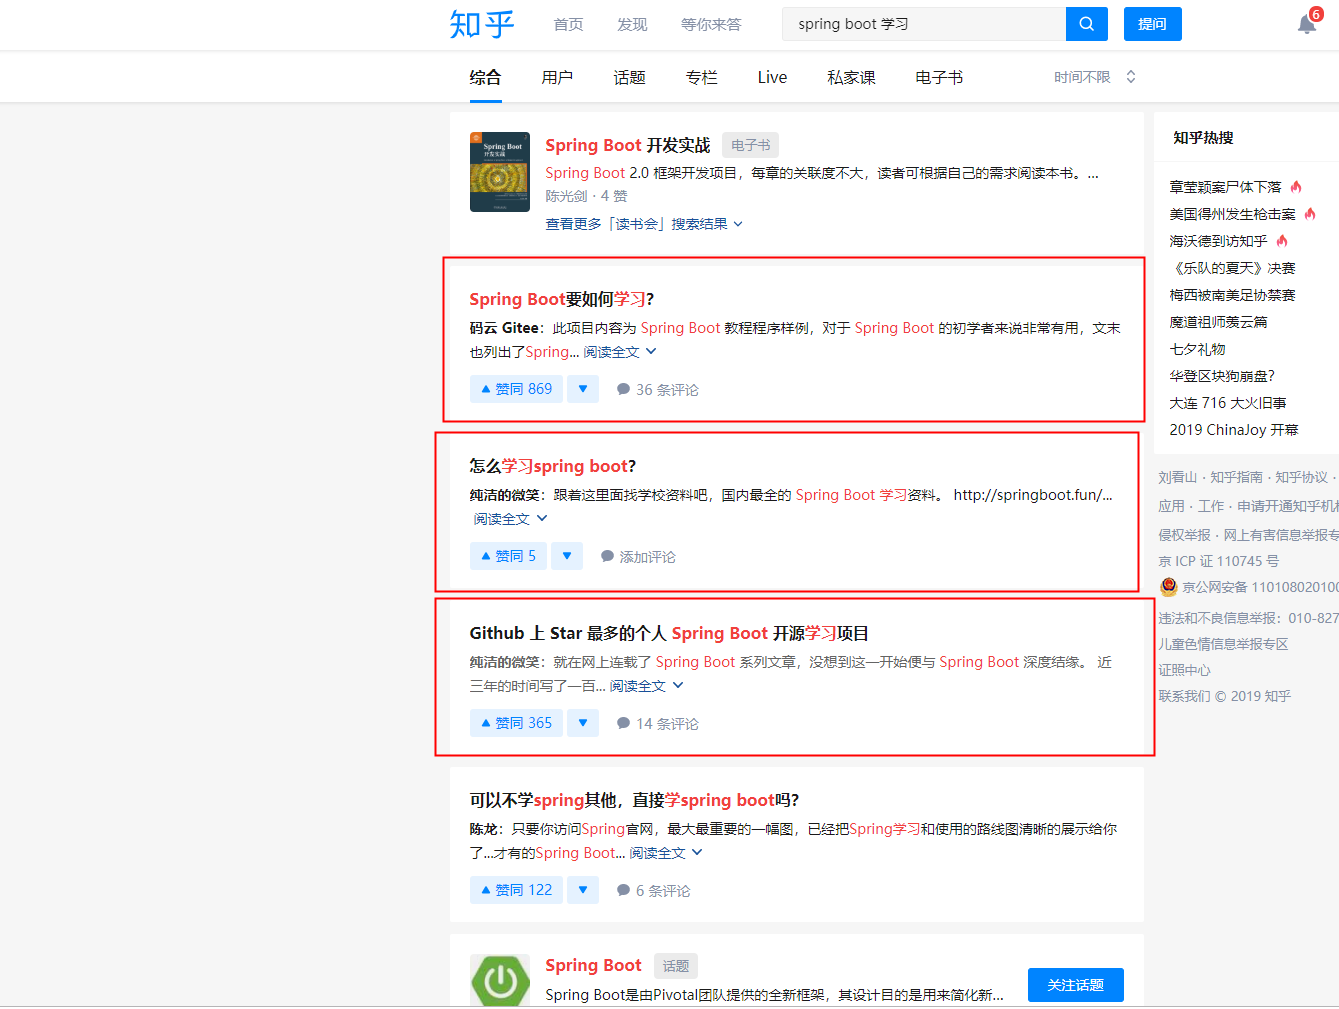Switch to the 私家课 search tab

pyautogui.click(x=851, y=77)
